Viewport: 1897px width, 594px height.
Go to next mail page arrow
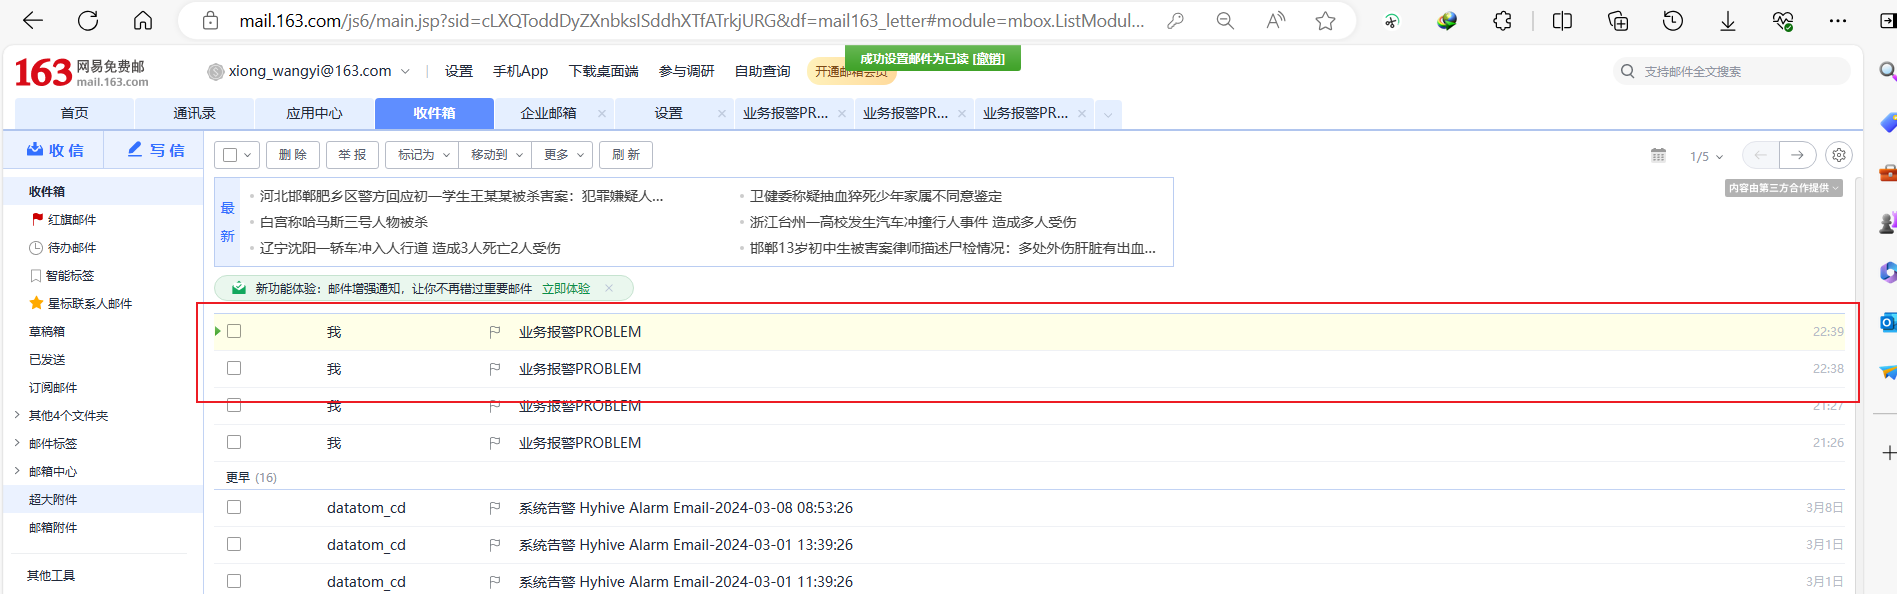pos(1797,155)
